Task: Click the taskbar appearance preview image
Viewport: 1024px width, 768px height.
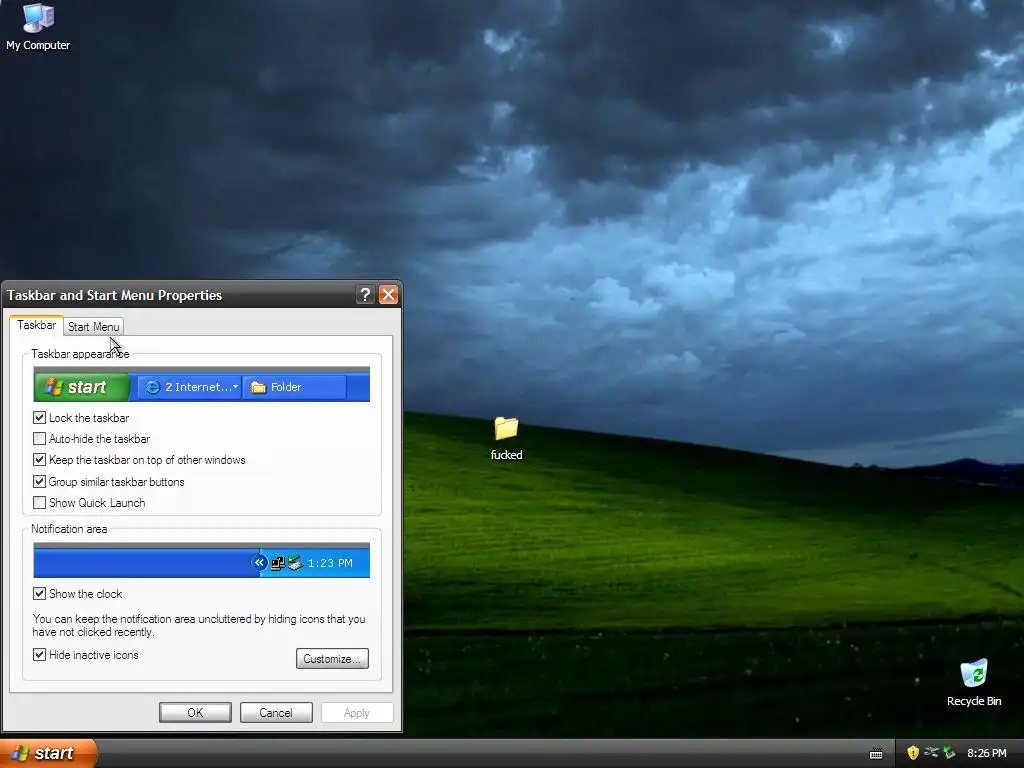Action: pyautogui.click(x=201, y=385)
